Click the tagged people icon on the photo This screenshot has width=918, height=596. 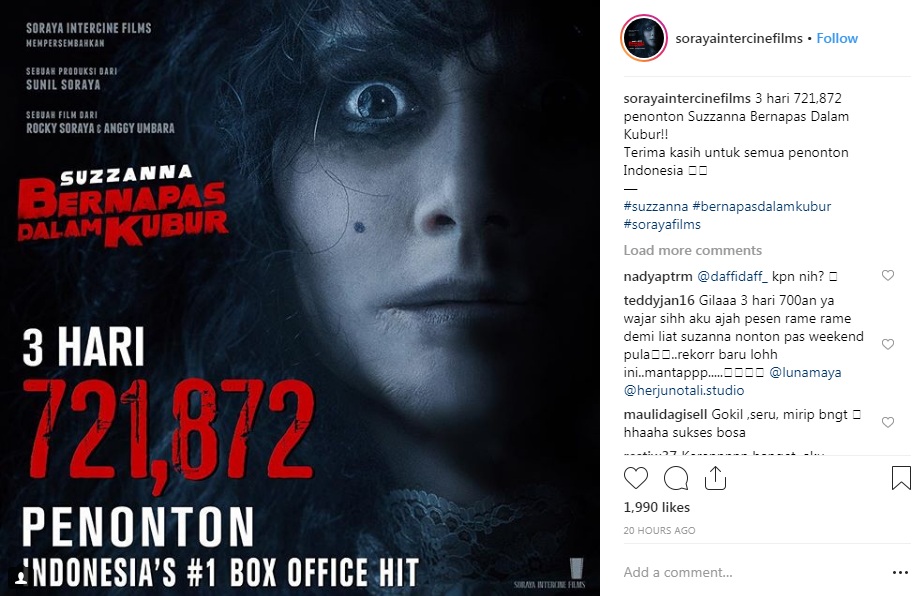coord(21,577)
